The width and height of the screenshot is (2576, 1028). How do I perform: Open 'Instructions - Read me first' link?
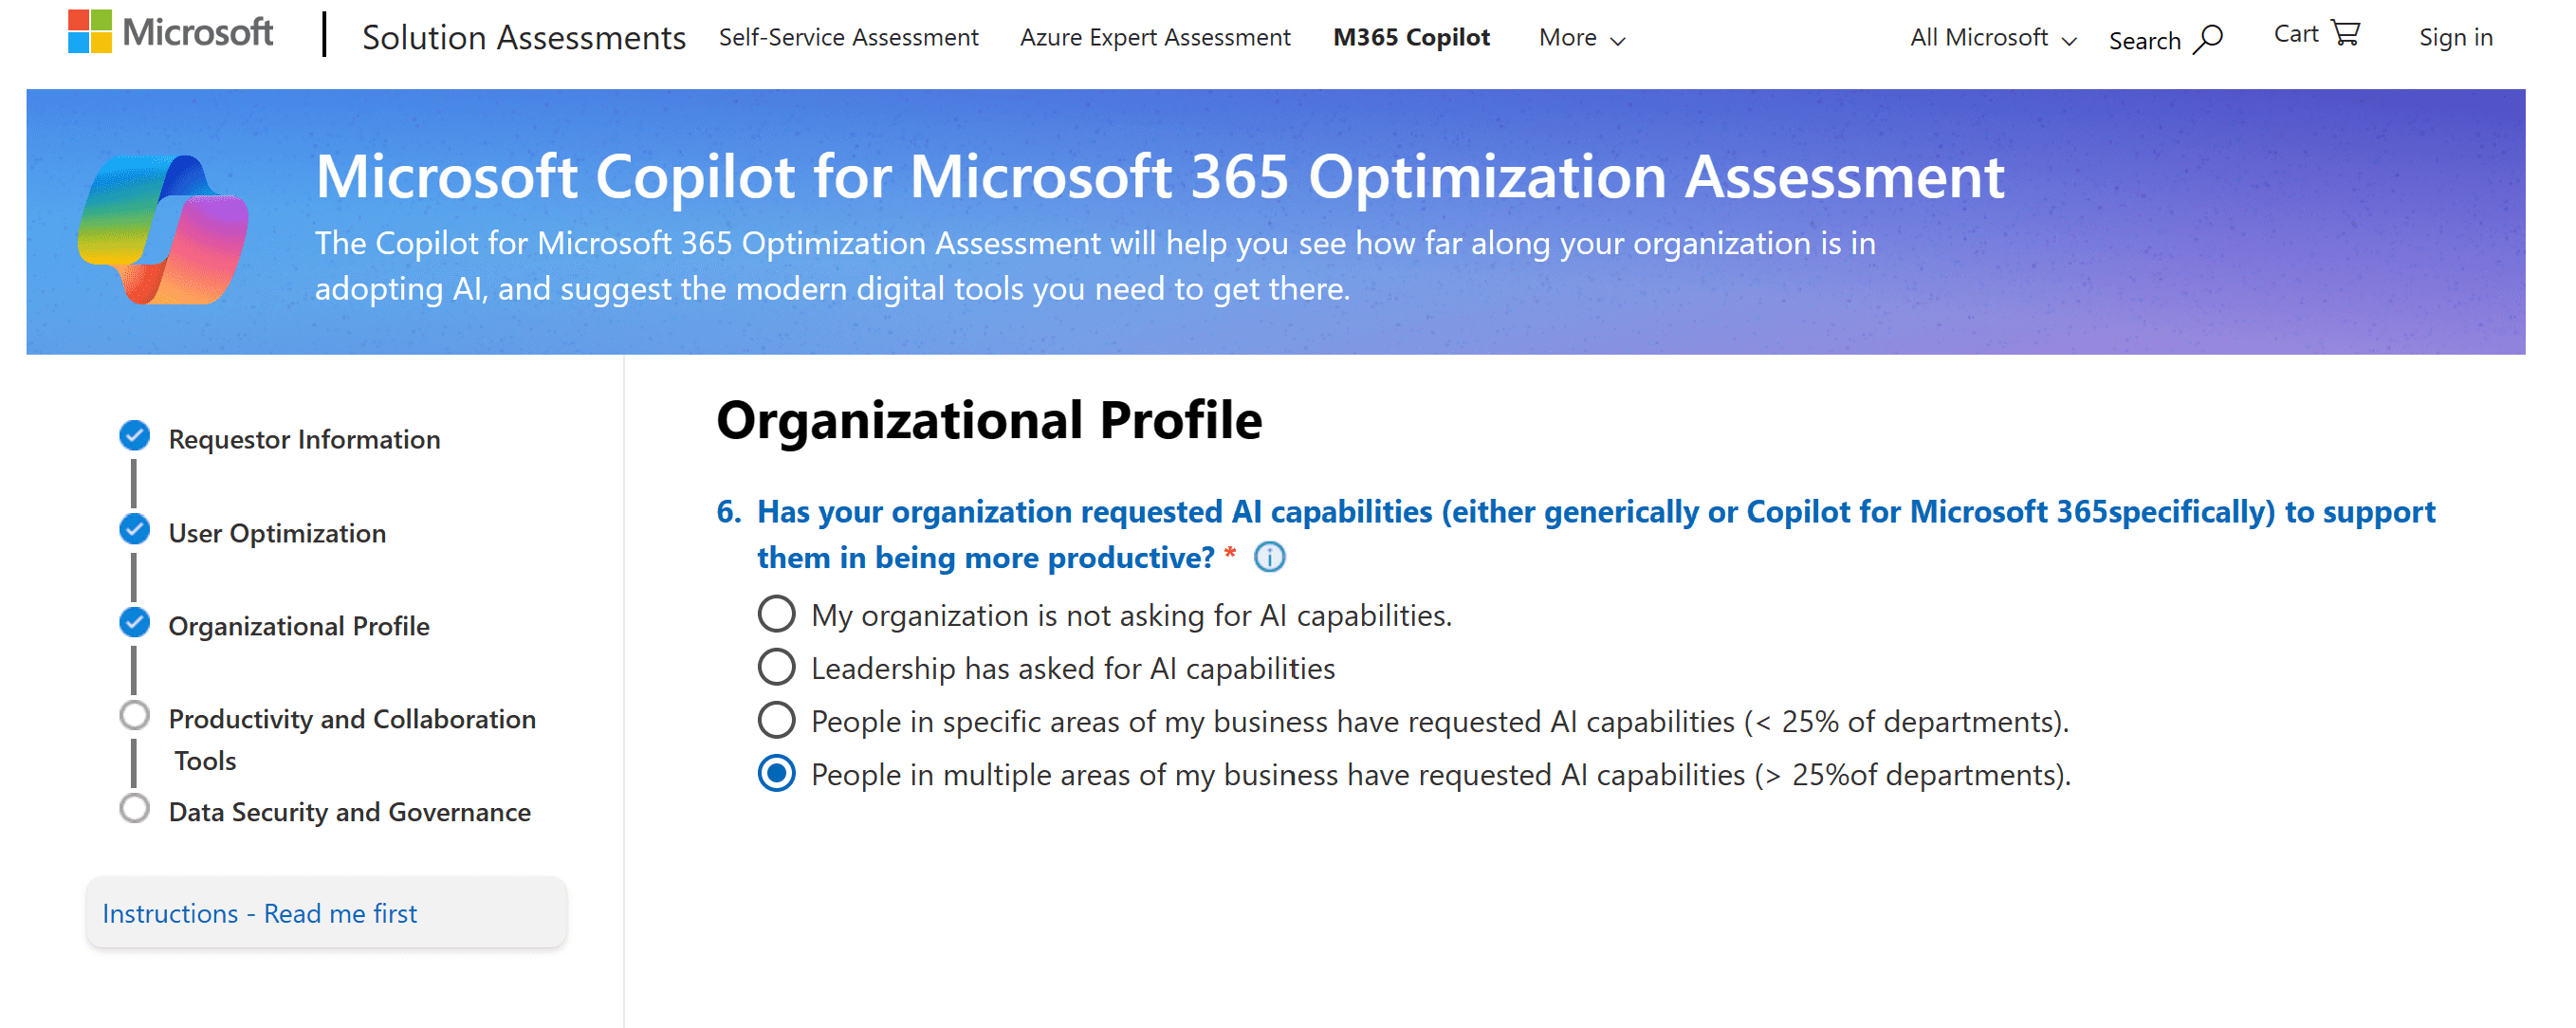tap(260, 913)
